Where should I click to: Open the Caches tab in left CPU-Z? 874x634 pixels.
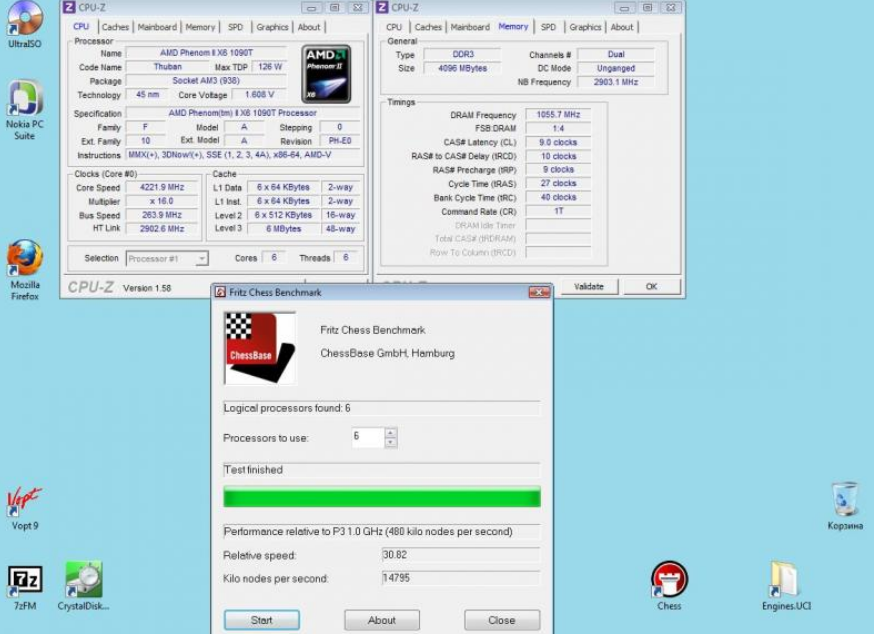tap(115, 27)
